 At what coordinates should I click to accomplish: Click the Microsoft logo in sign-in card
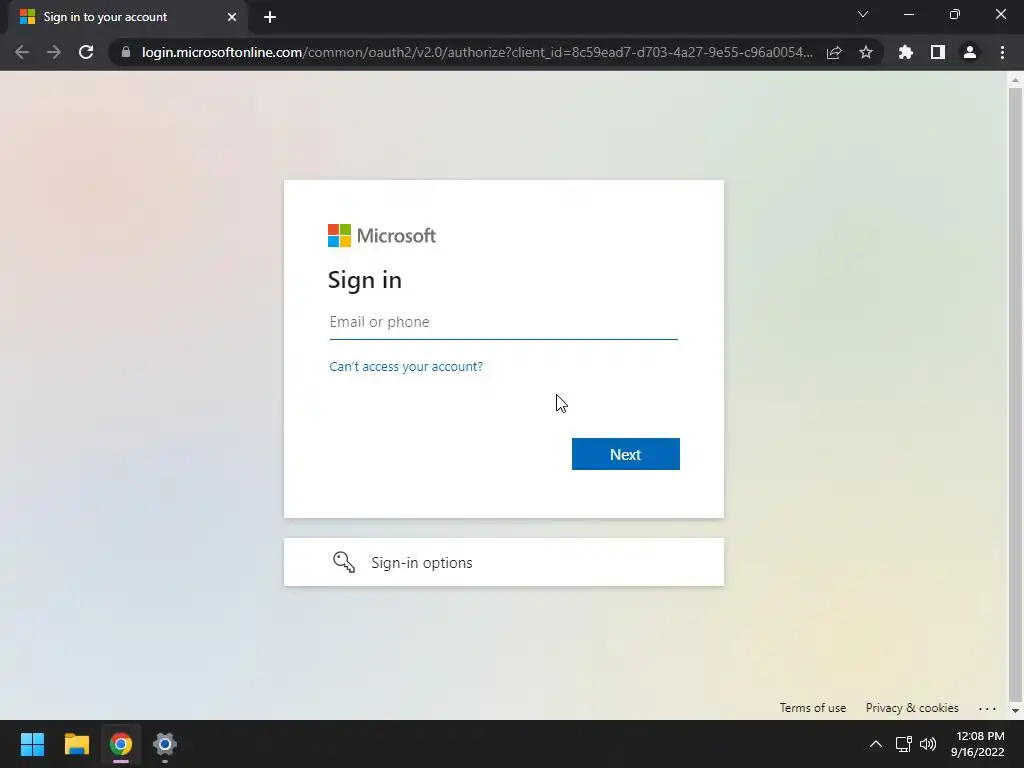[x=381, y=236]
